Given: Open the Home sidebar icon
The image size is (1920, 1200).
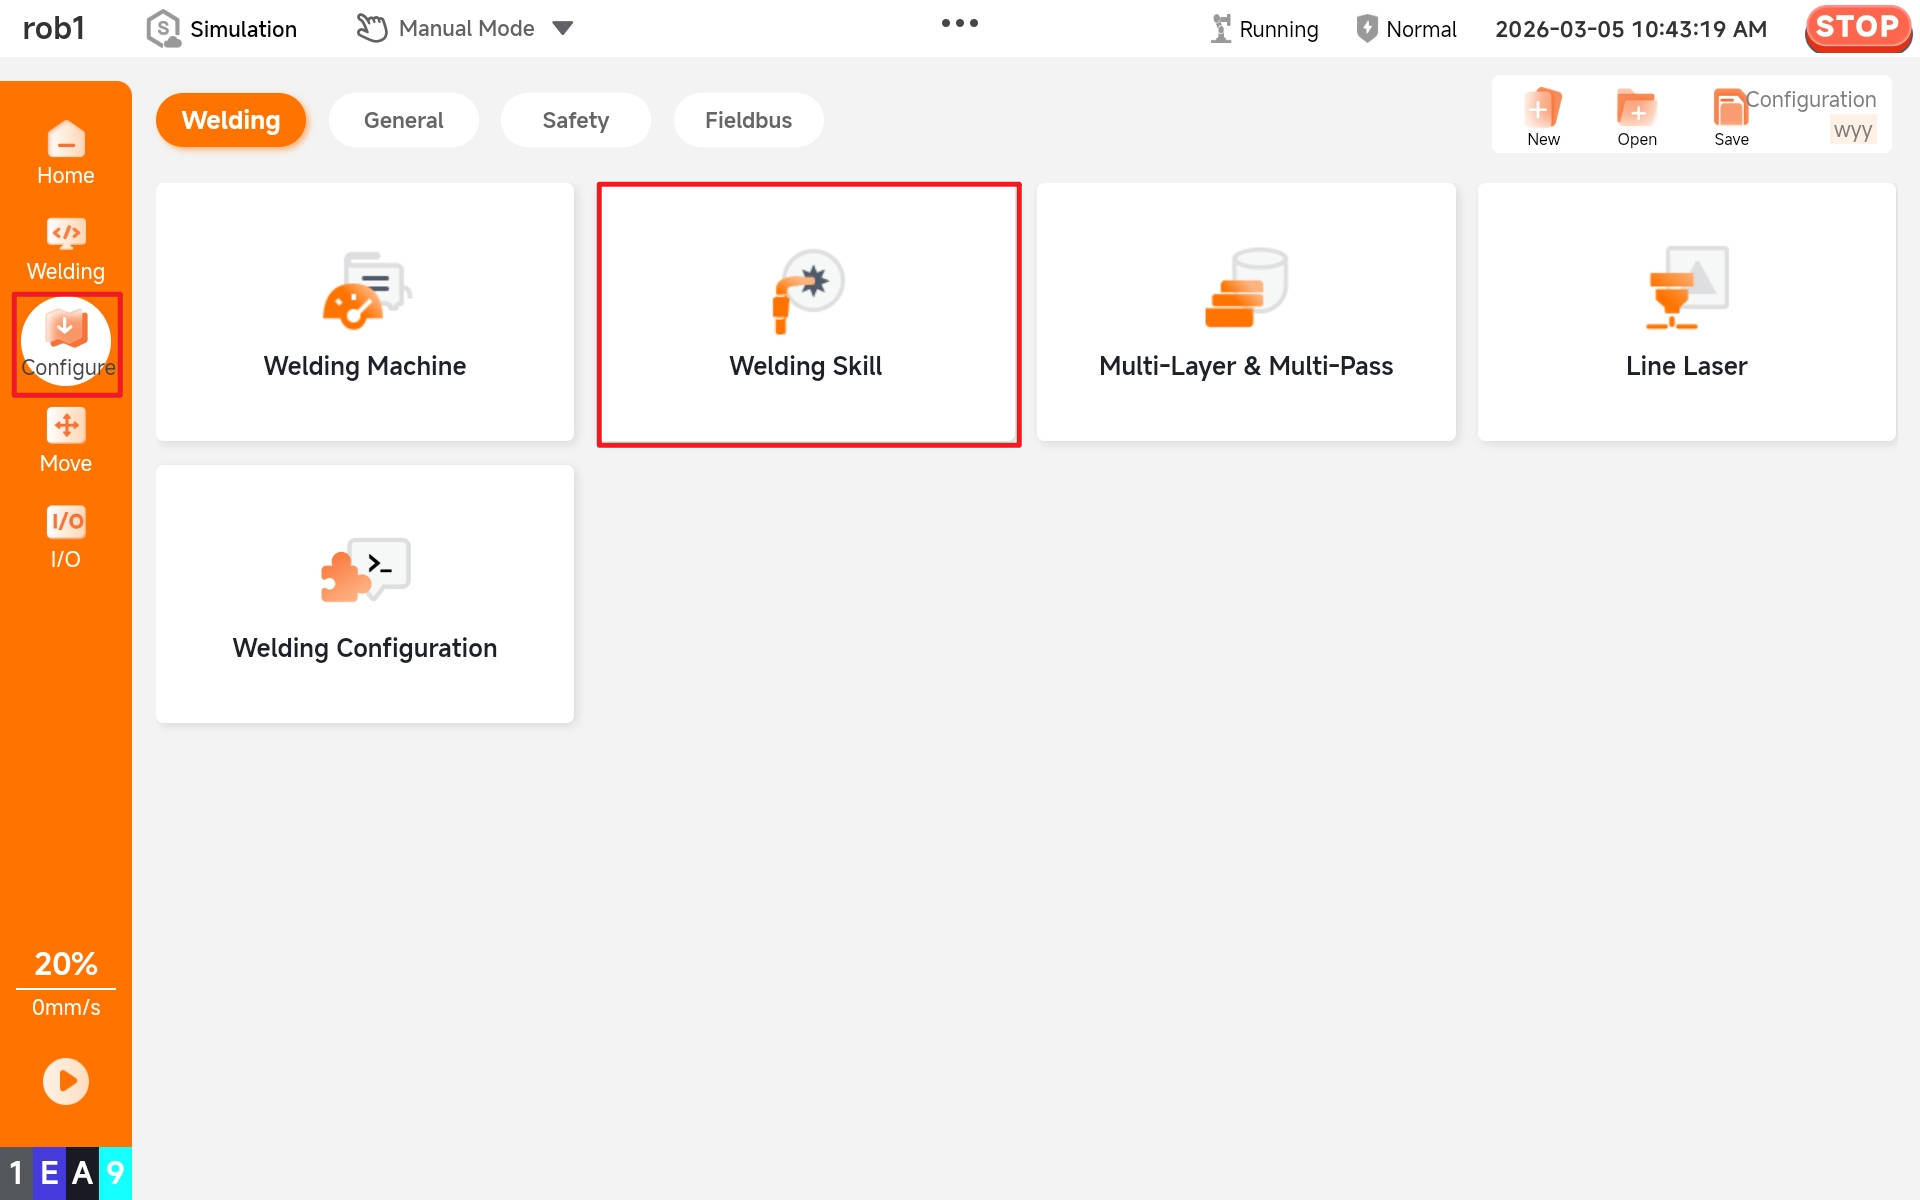Looking at the screenshot, I should pyautogui.click(x=66, y=153).
